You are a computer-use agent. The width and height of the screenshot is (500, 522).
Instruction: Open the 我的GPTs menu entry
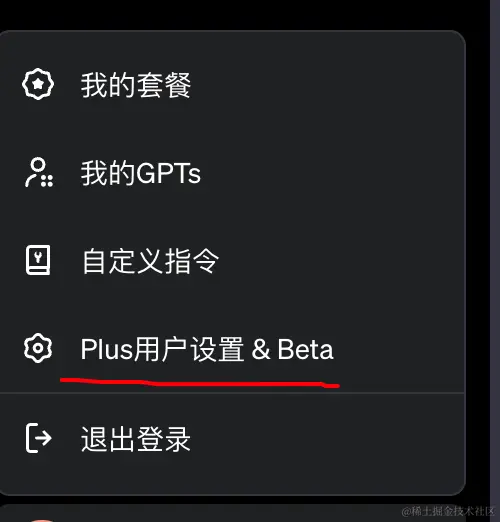coord(232,173)
